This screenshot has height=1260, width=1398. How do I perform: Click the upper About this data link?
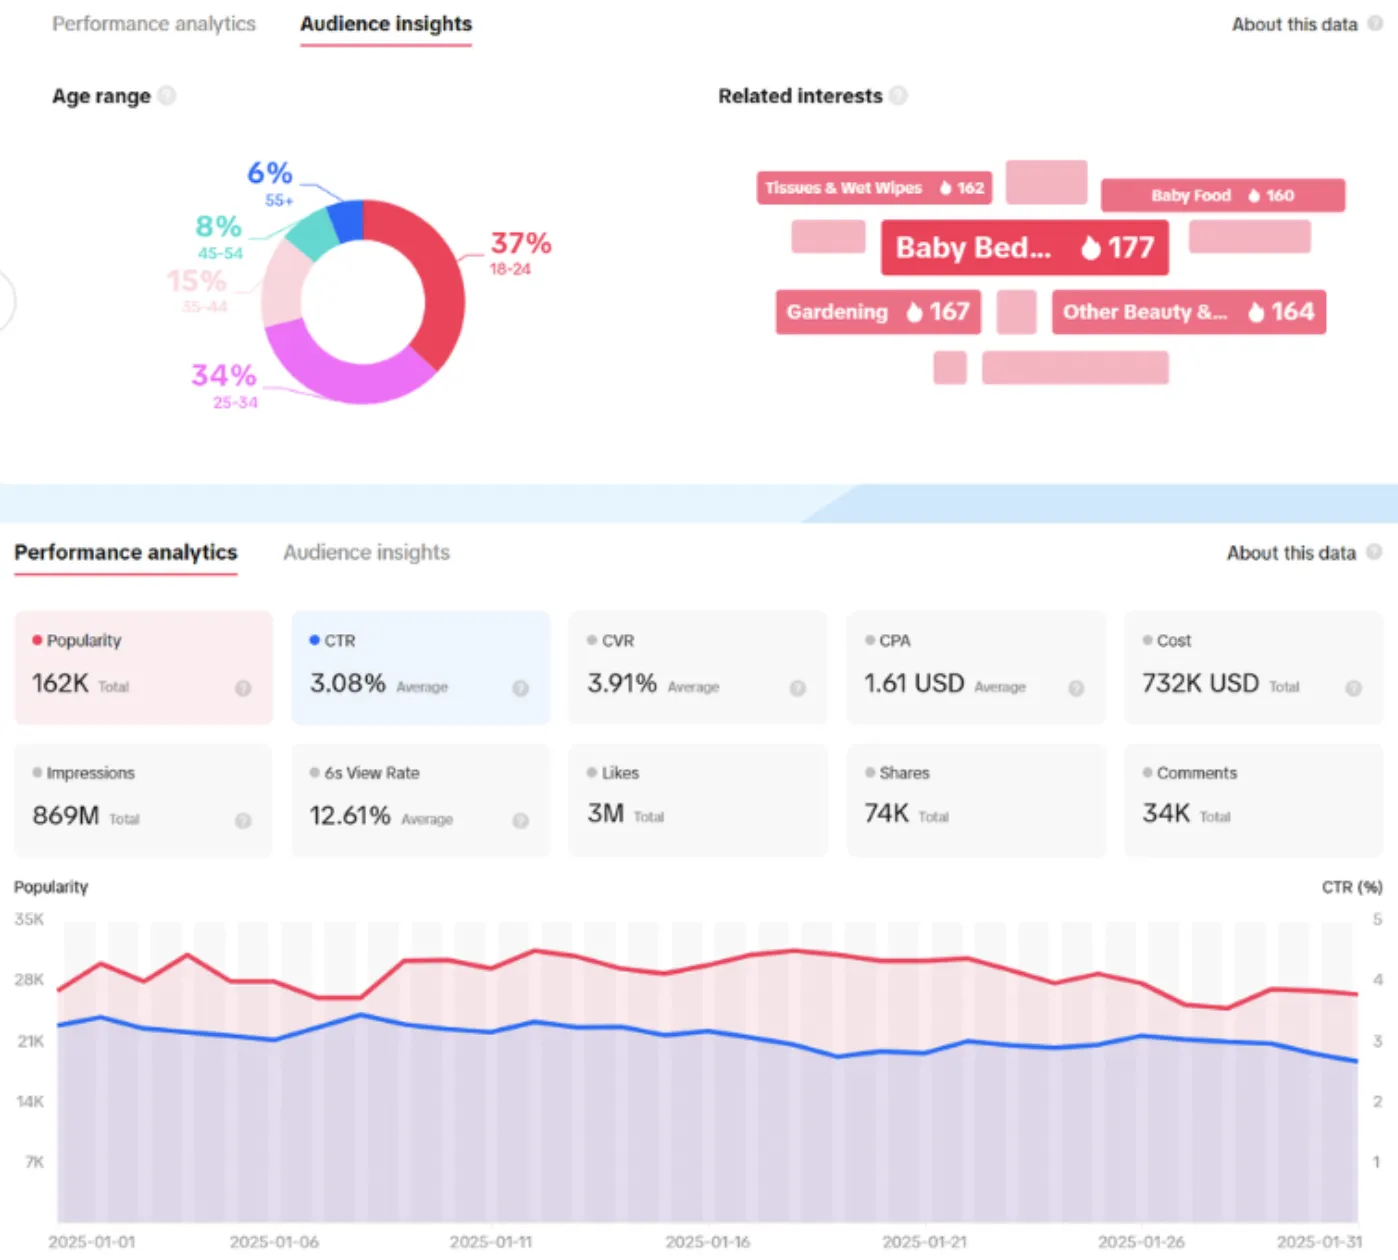click(x=1294, y=24)
